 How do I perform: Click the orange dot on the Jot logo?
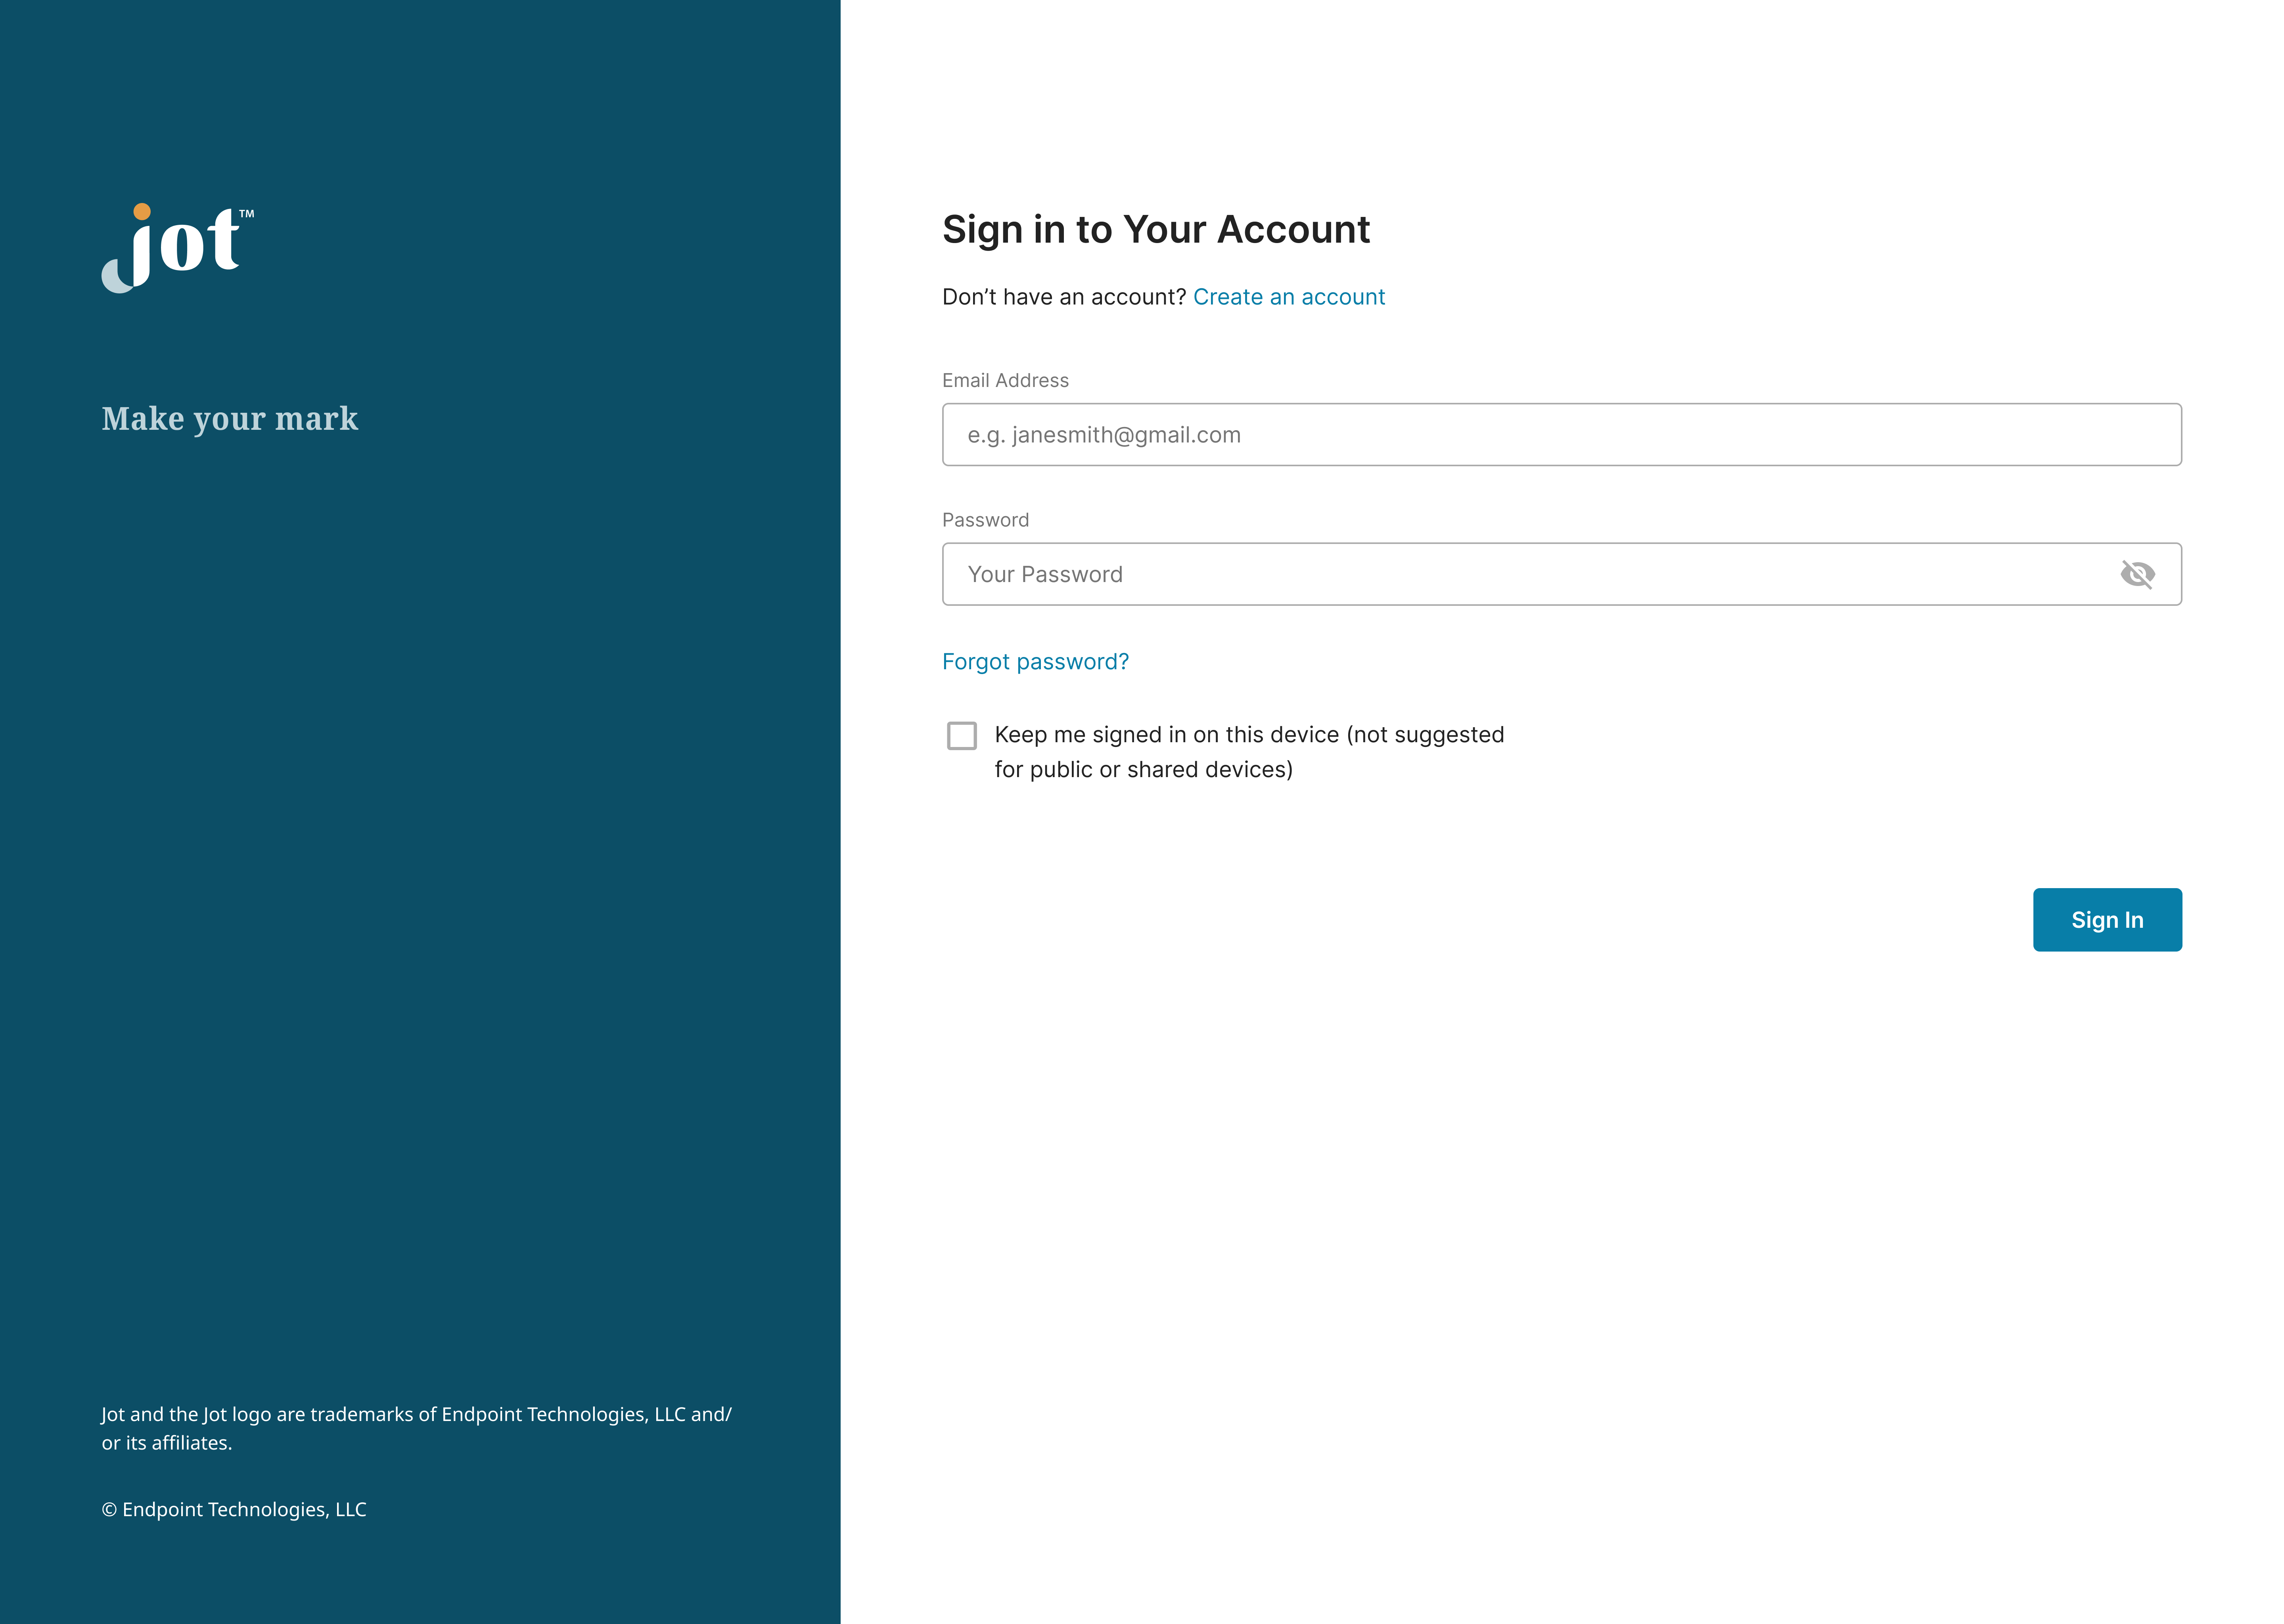tap(142, 211)
